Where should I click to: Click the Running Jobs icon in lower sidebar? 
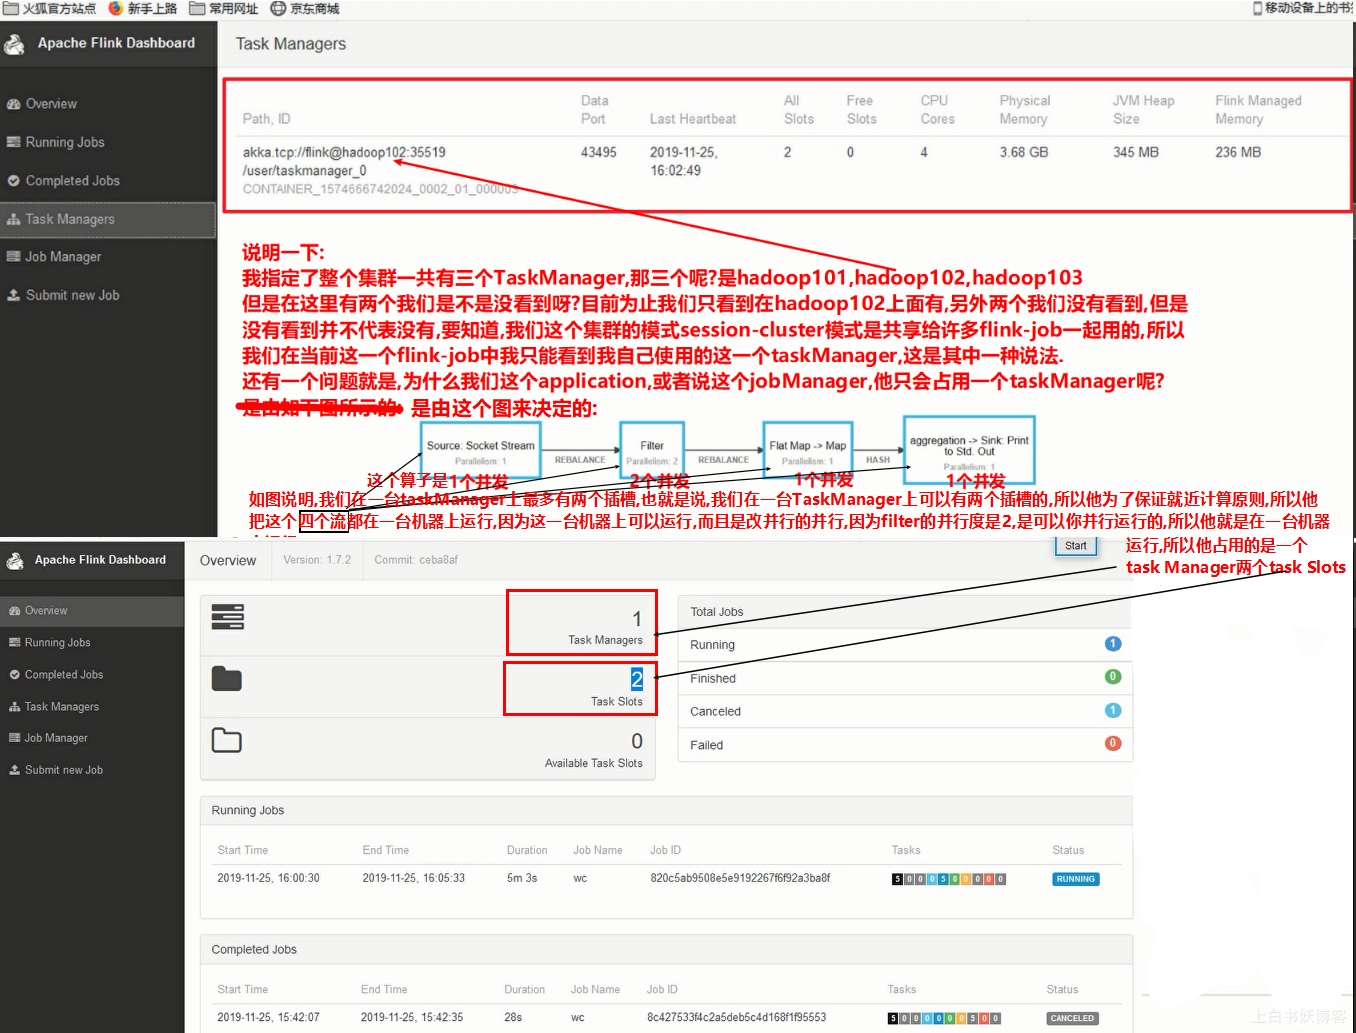pos(15,643)
